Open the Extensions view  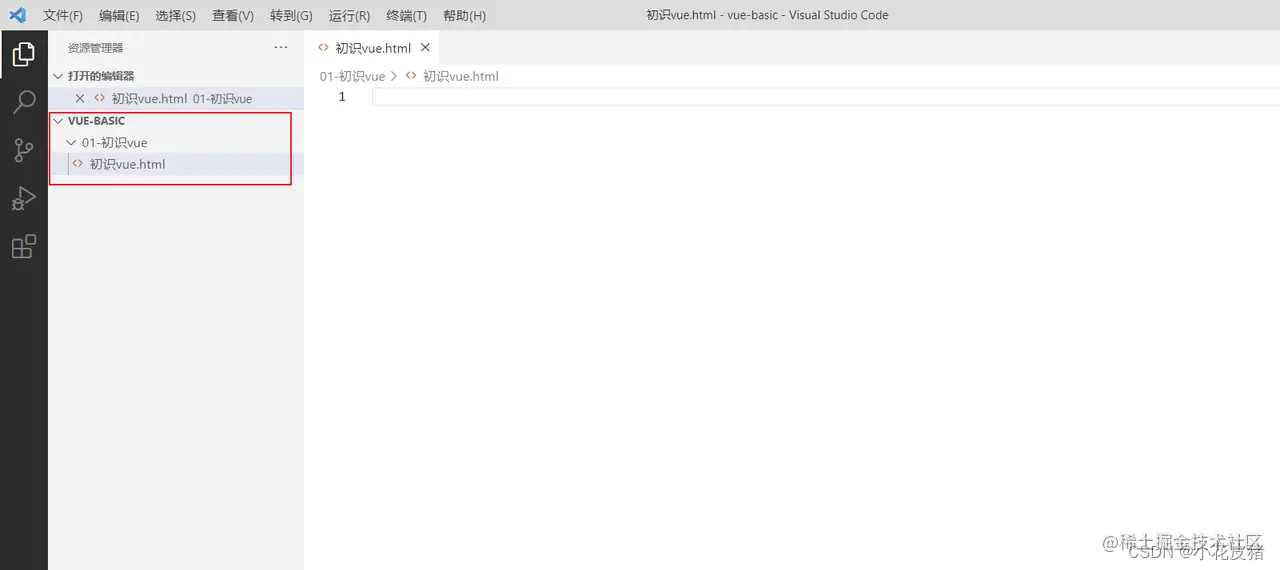pyautogui.click(x=24, y=246)
